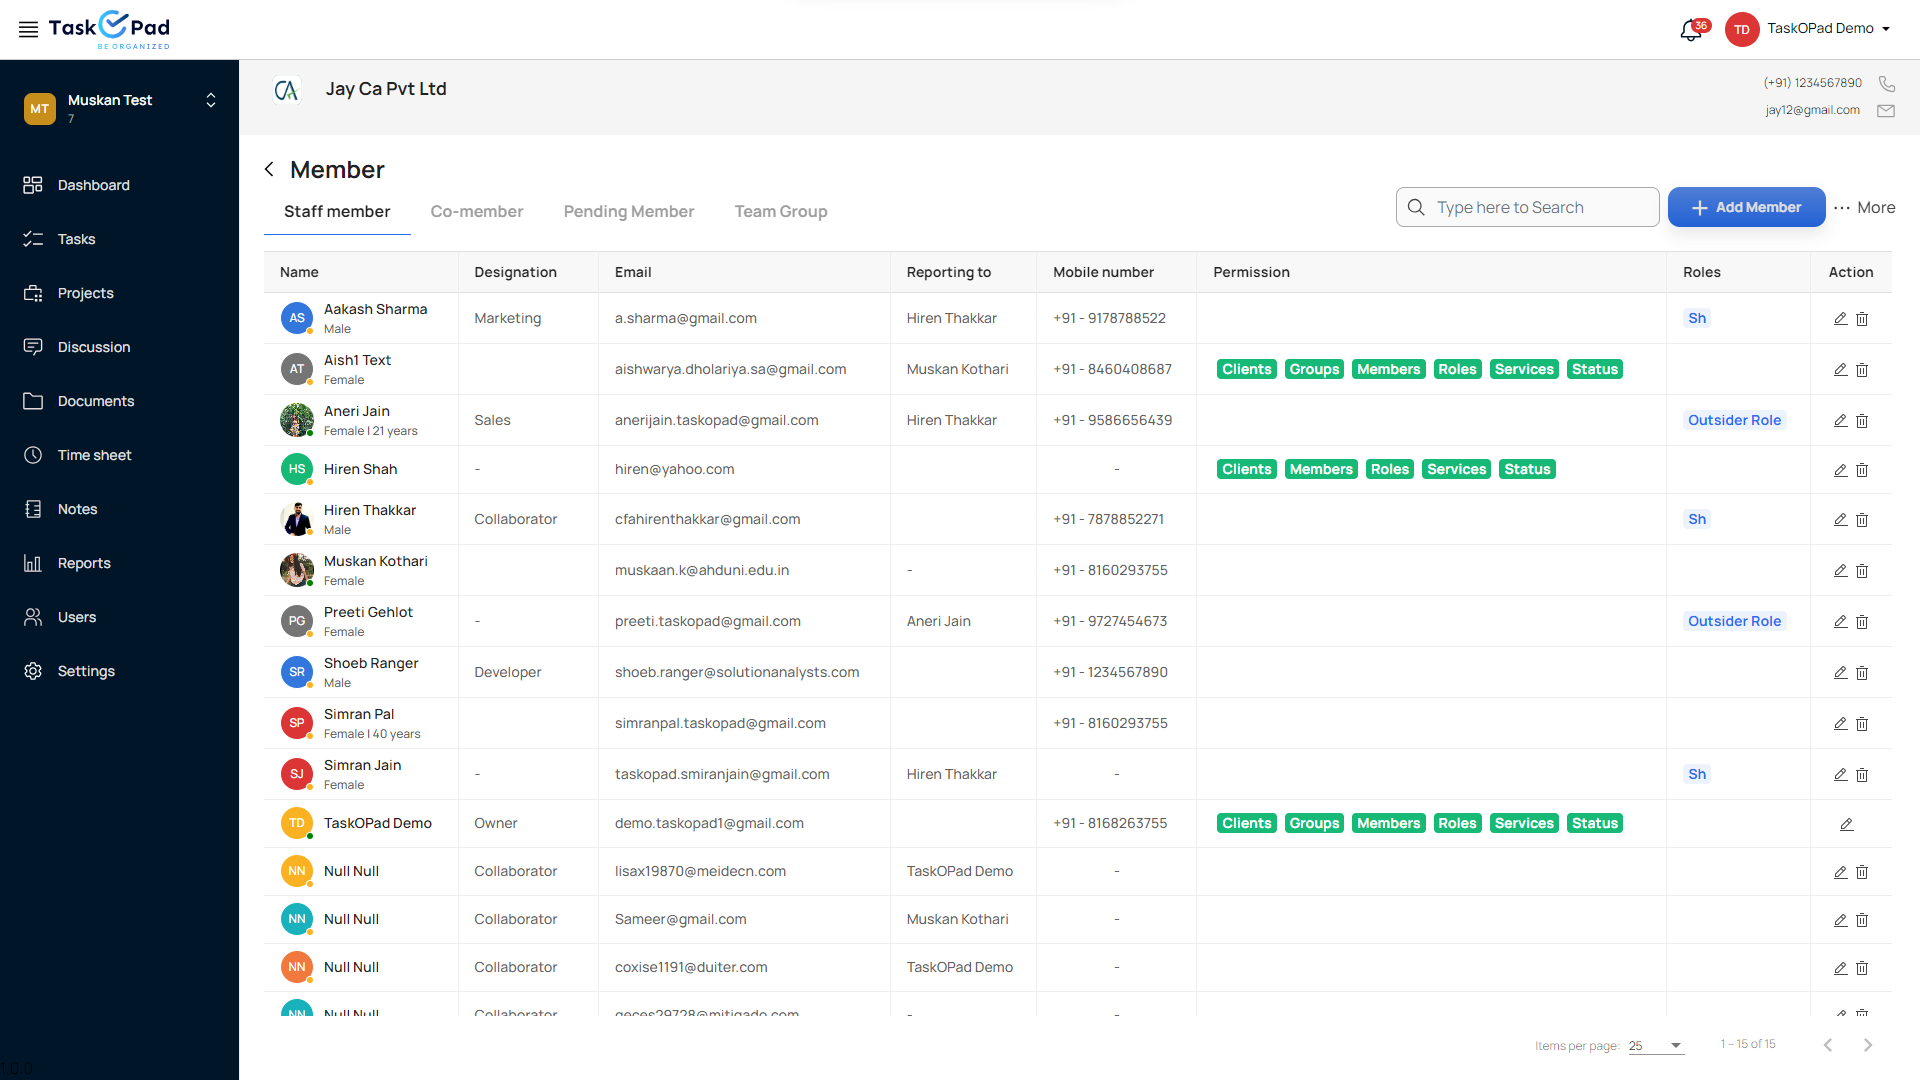Delete Aneri Jain with trash icon
Image resolution: width=1920 pixels, height=1080 pixels.
click(x=1862, y=421)
